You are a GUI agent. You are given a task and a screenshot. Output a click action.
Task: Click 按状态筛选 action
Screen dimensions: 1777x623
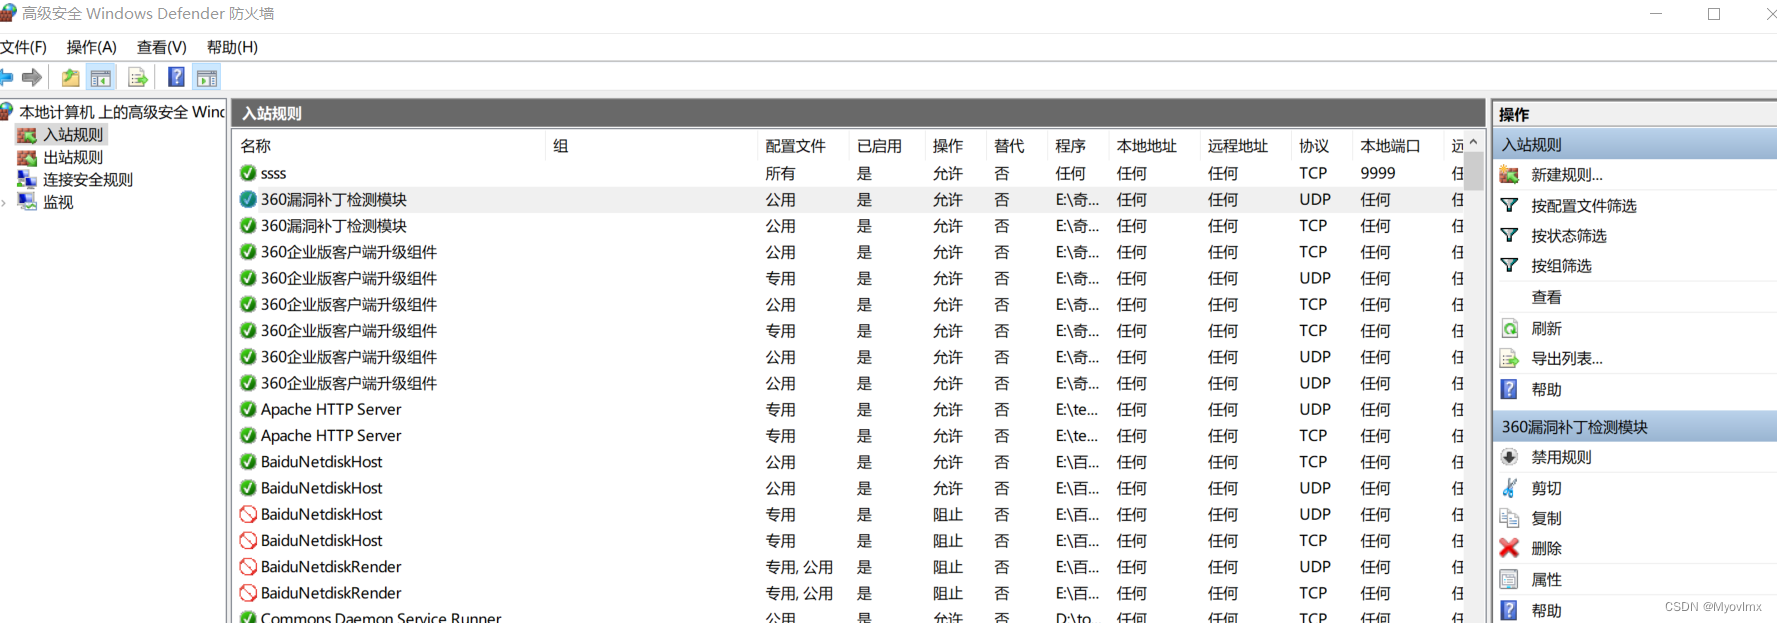[1569, 236]
